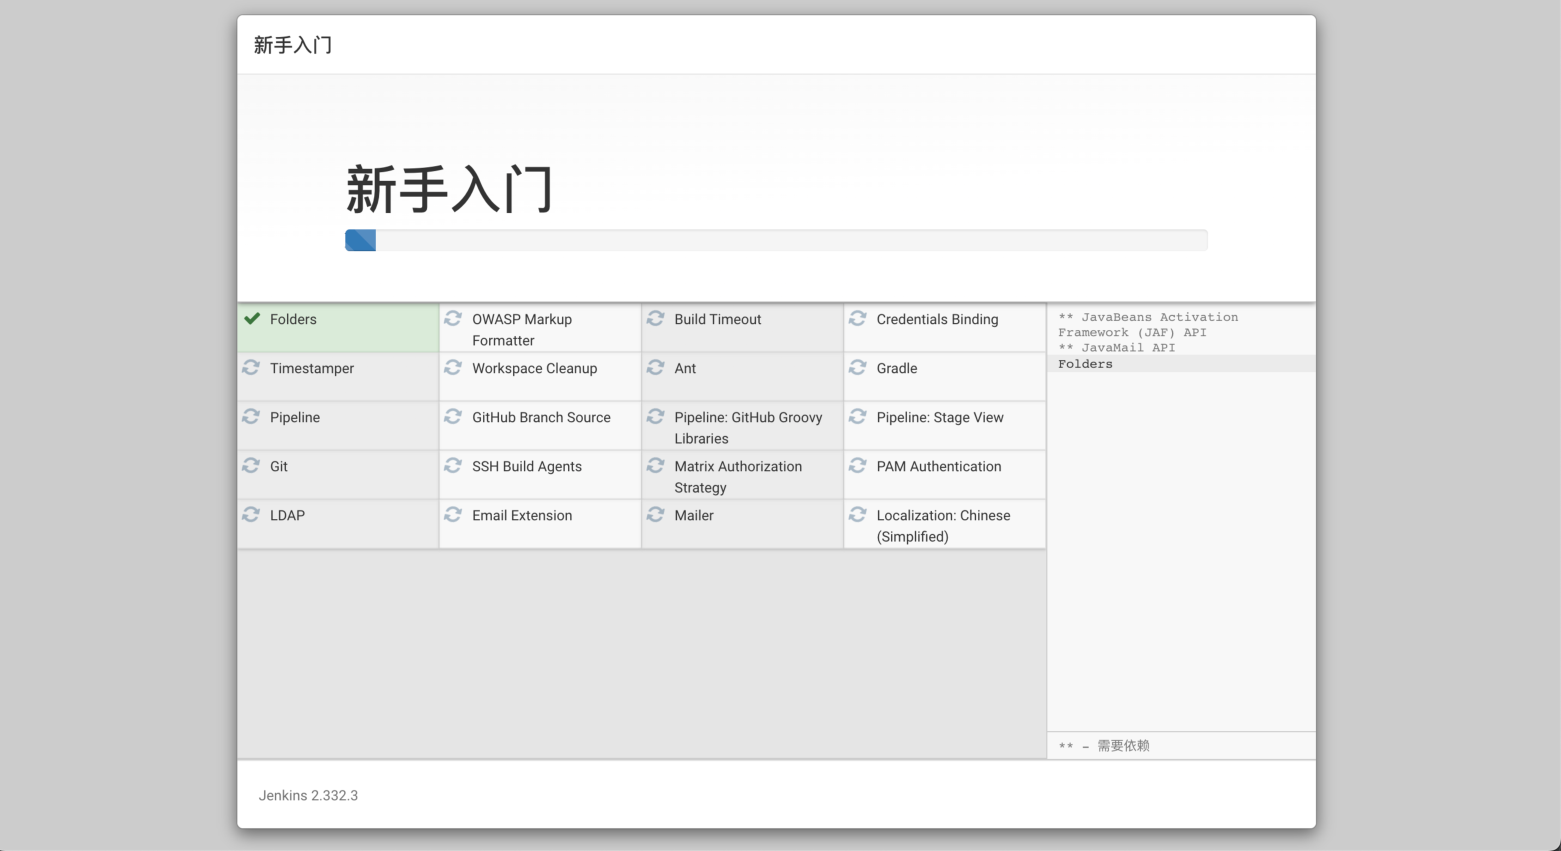Click the 需要依赖 legend note
The image size is (1561, 851).
point(1104,746)
